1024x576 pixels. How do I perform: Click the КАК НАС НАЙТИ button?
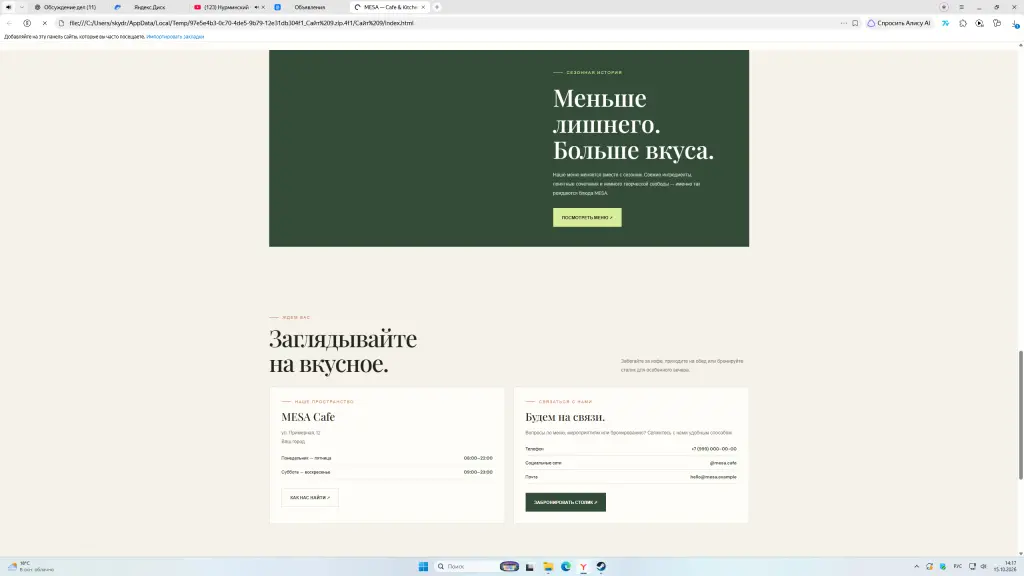(310, 498)
